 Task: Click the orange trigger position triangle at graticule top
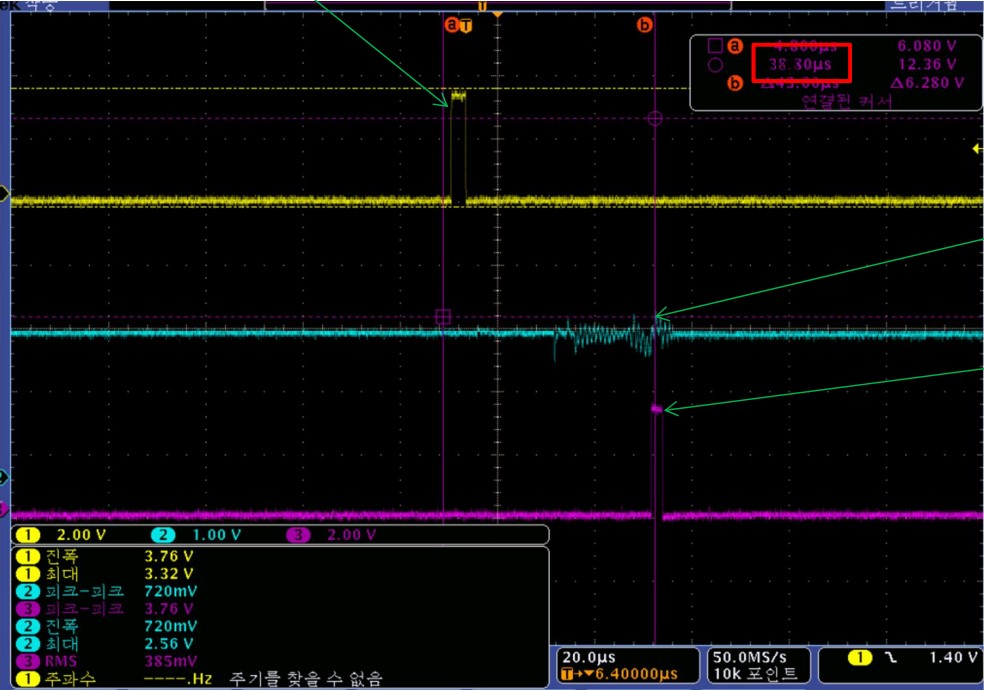(x=497, y=14)
